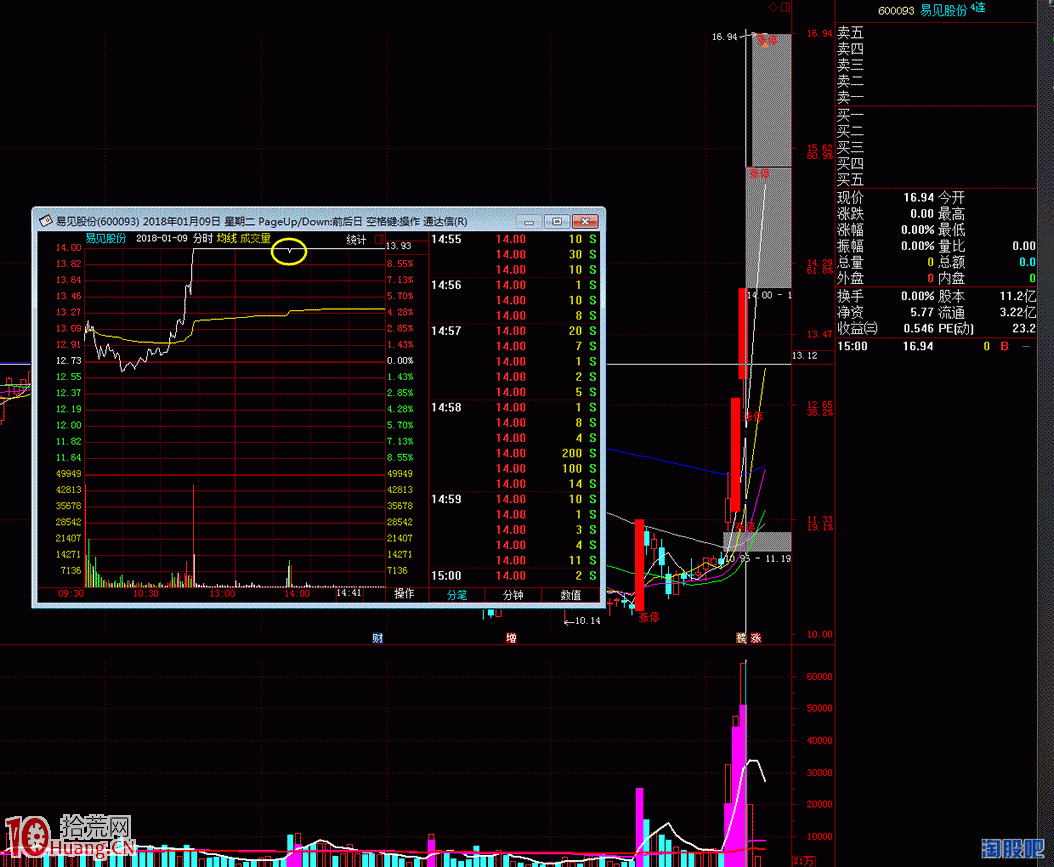Click the 16.94 high price label on chart
The height and width of the screenshot is (867, 1054).
(725, 36)
